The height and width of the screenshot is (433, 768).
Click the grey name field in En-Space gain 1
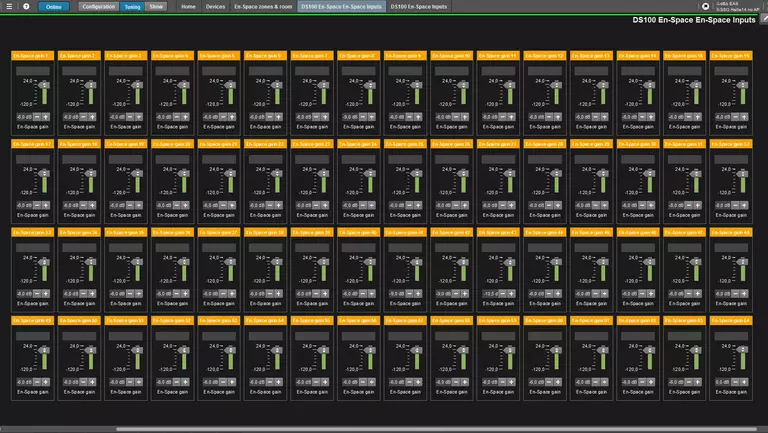point(33,71)
